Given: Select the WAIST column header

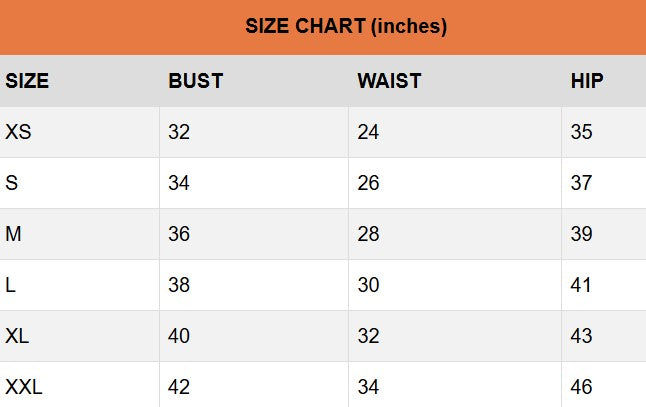Looking at the screenshot, I should click(389, 81).
